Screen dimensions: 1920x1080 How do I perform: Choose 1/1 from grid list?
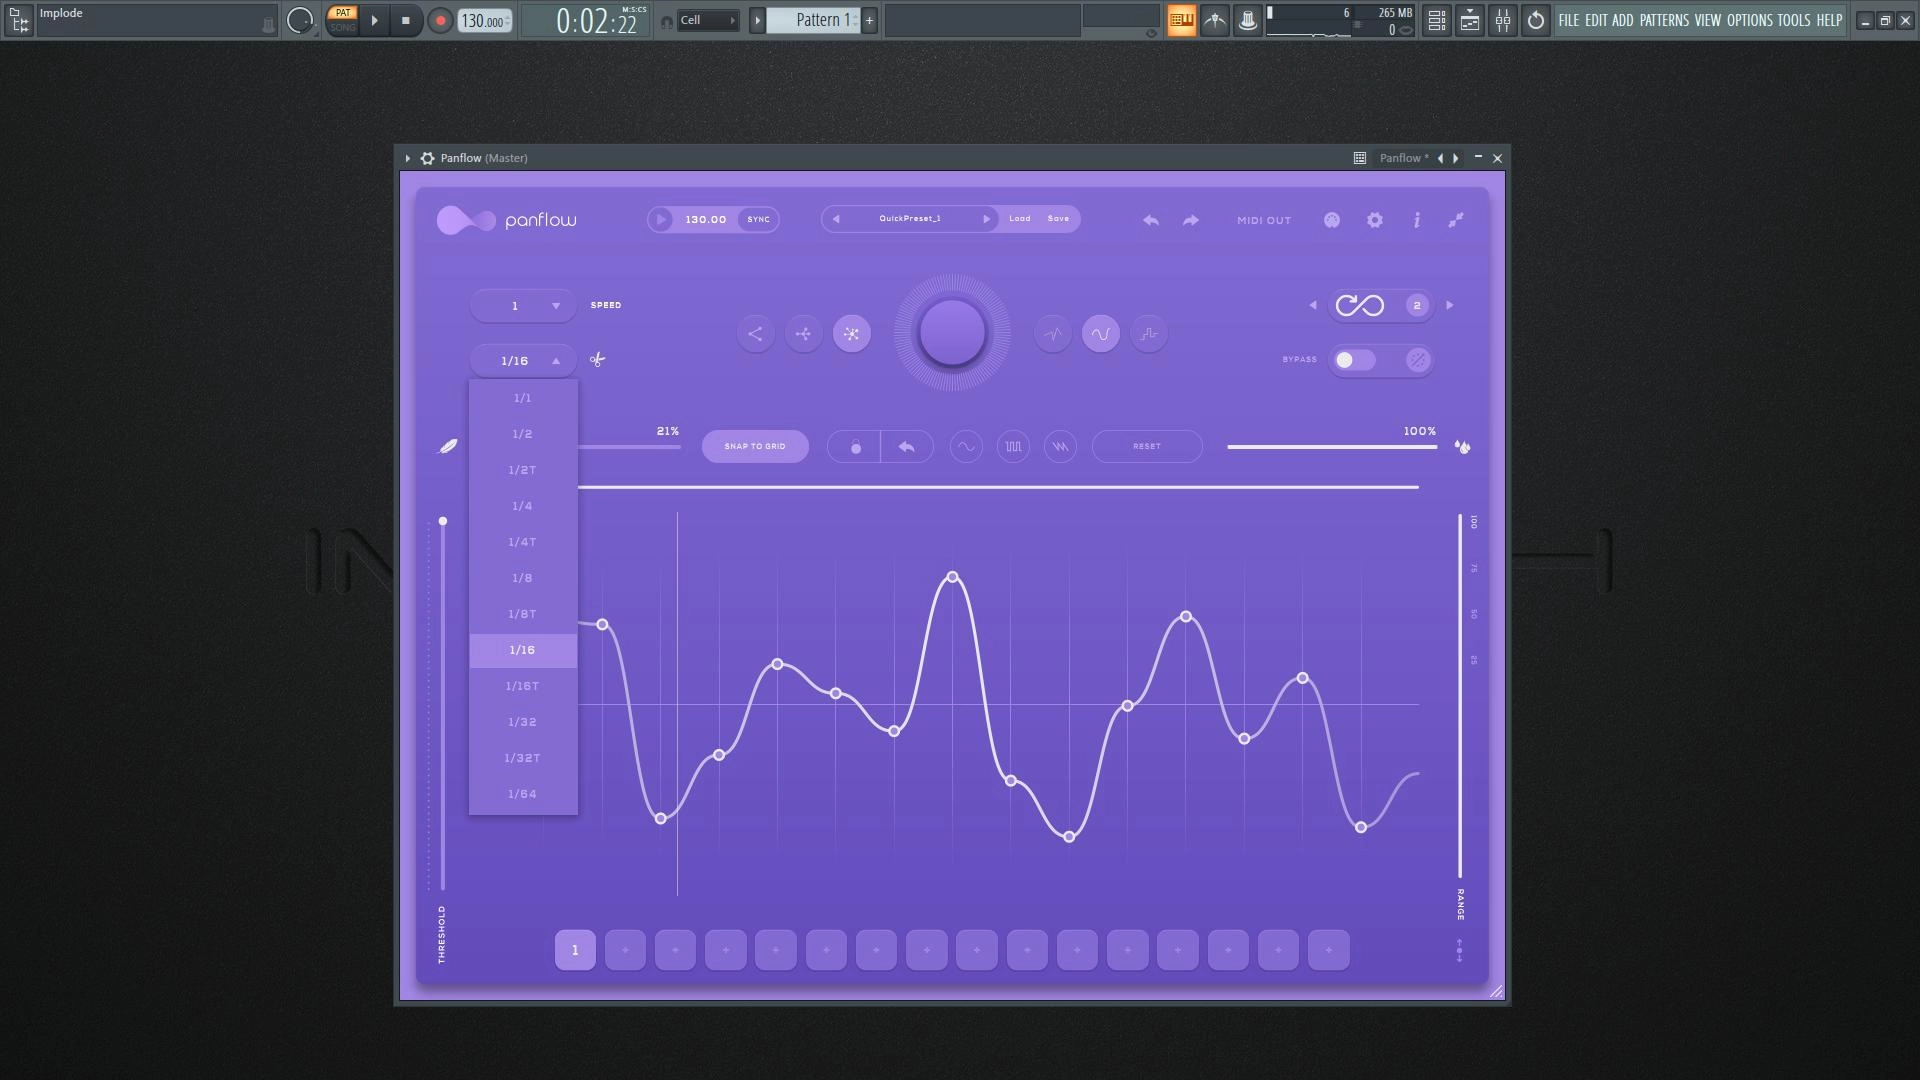point(523,398)
